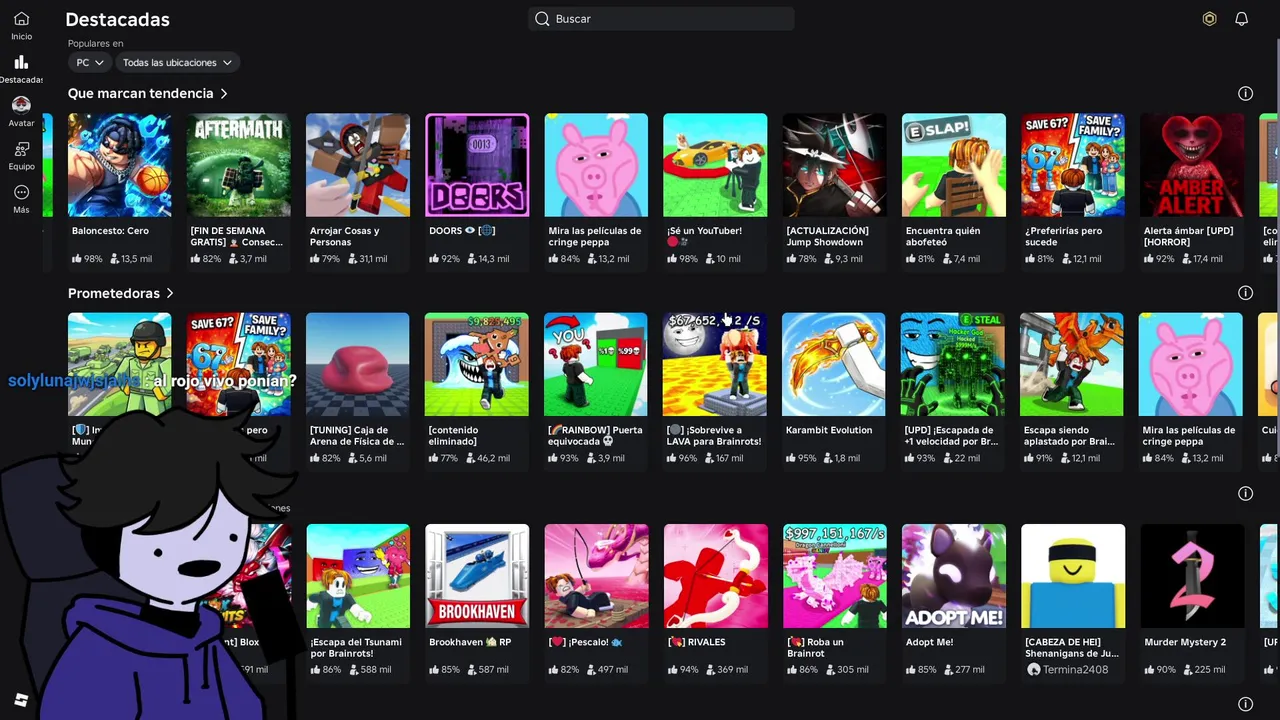The image size is (1280, 720).
Task: Open the Caja de Arena de Física thumbnail
Action: (357, 364)
